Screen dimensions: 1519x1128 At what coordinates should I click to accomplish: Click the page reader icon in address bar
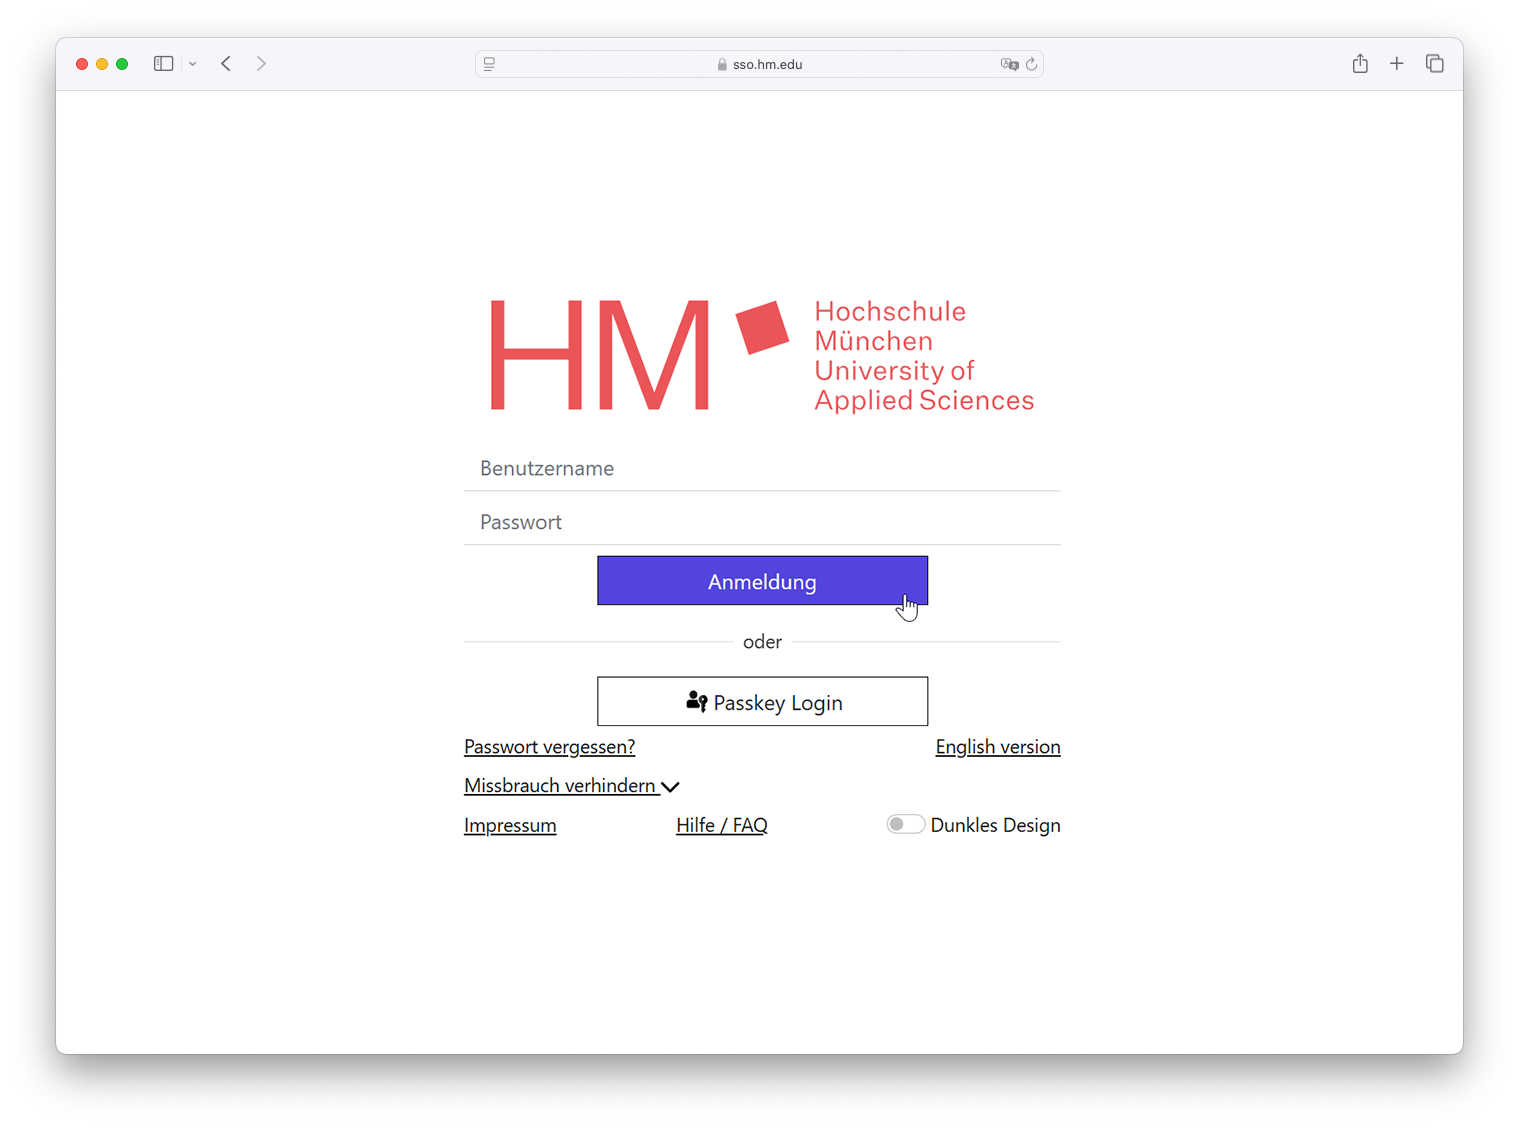click(x=490, y=64)
